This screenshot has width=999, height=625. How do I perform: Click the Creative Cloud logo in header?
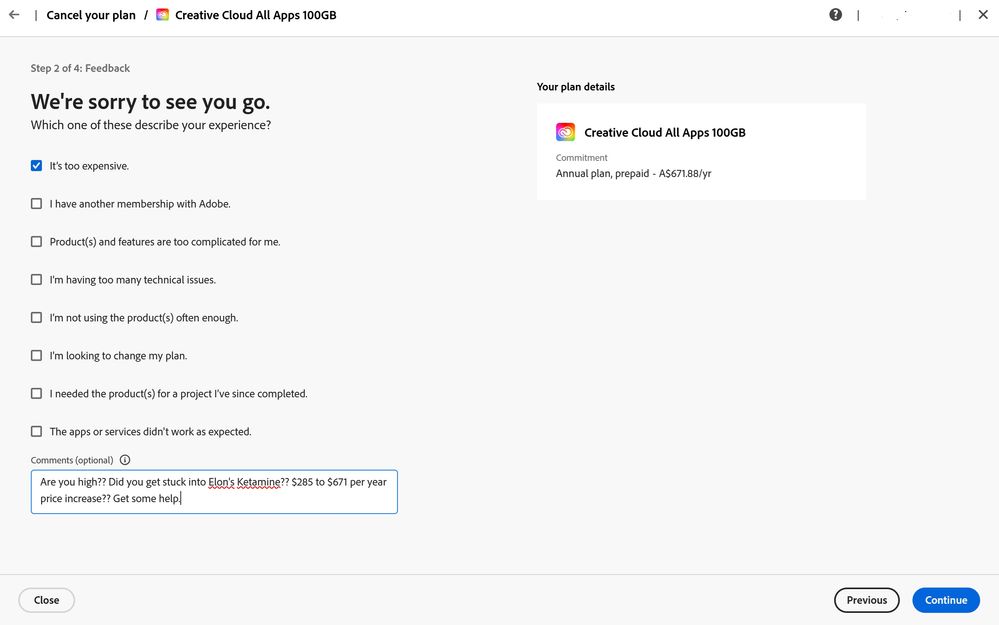[163, 15]
